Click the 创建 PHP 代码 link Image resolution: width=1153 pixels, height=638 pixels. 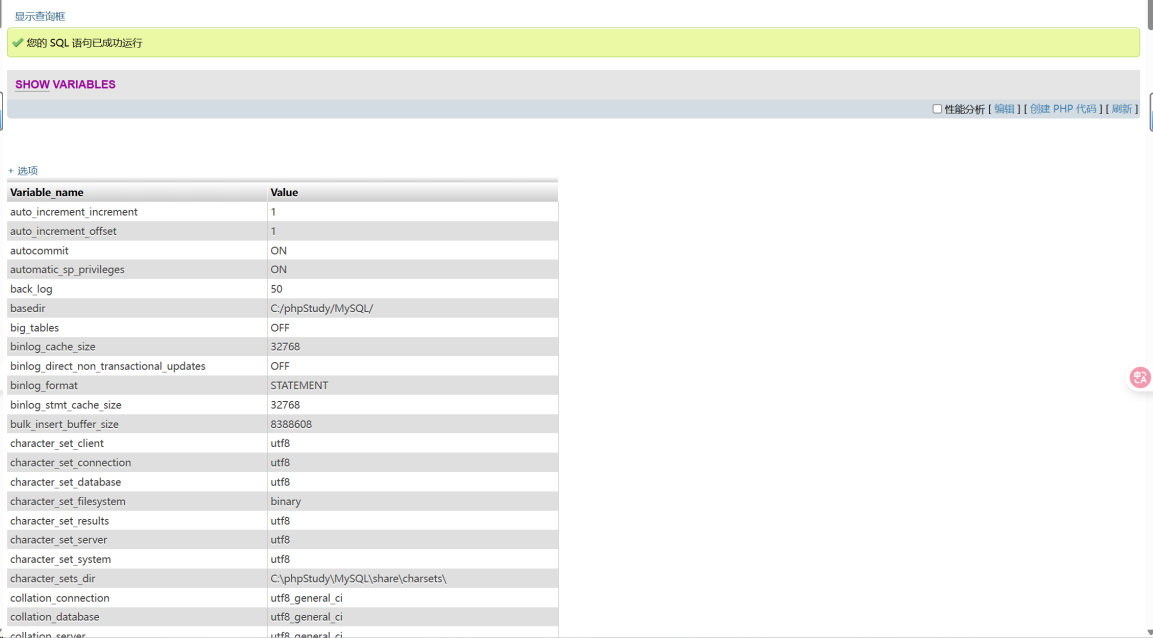pos(1063,109)
